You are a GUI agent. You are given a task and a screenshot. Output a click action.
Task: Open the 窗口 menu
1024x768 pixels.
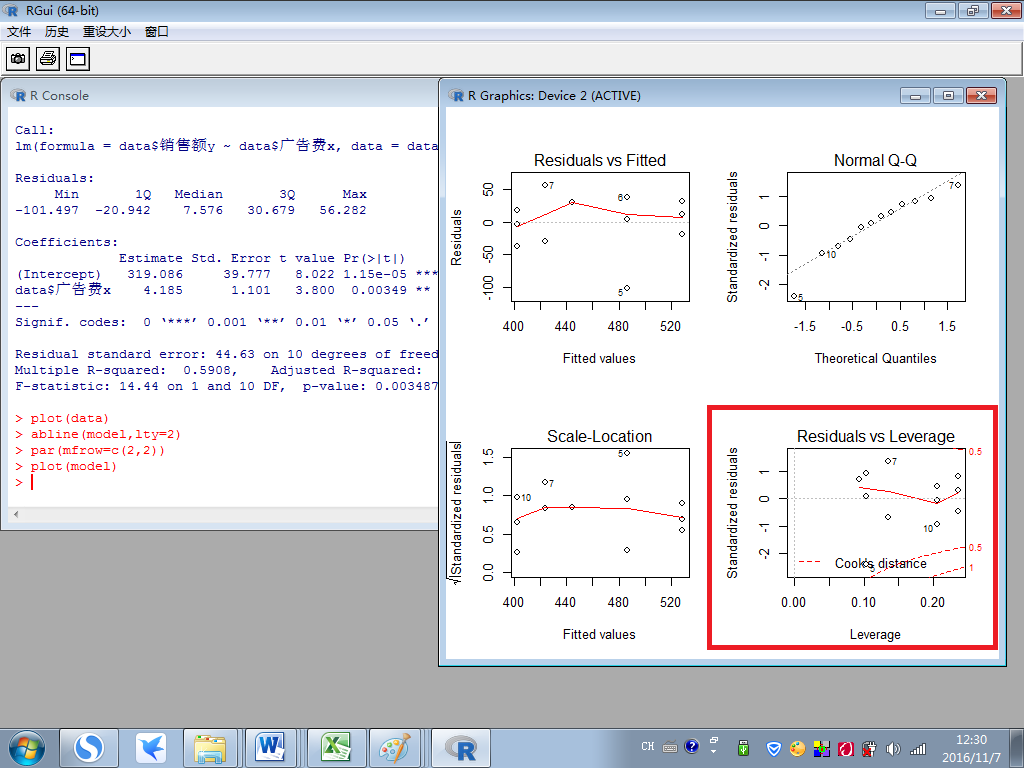[157, 31]
